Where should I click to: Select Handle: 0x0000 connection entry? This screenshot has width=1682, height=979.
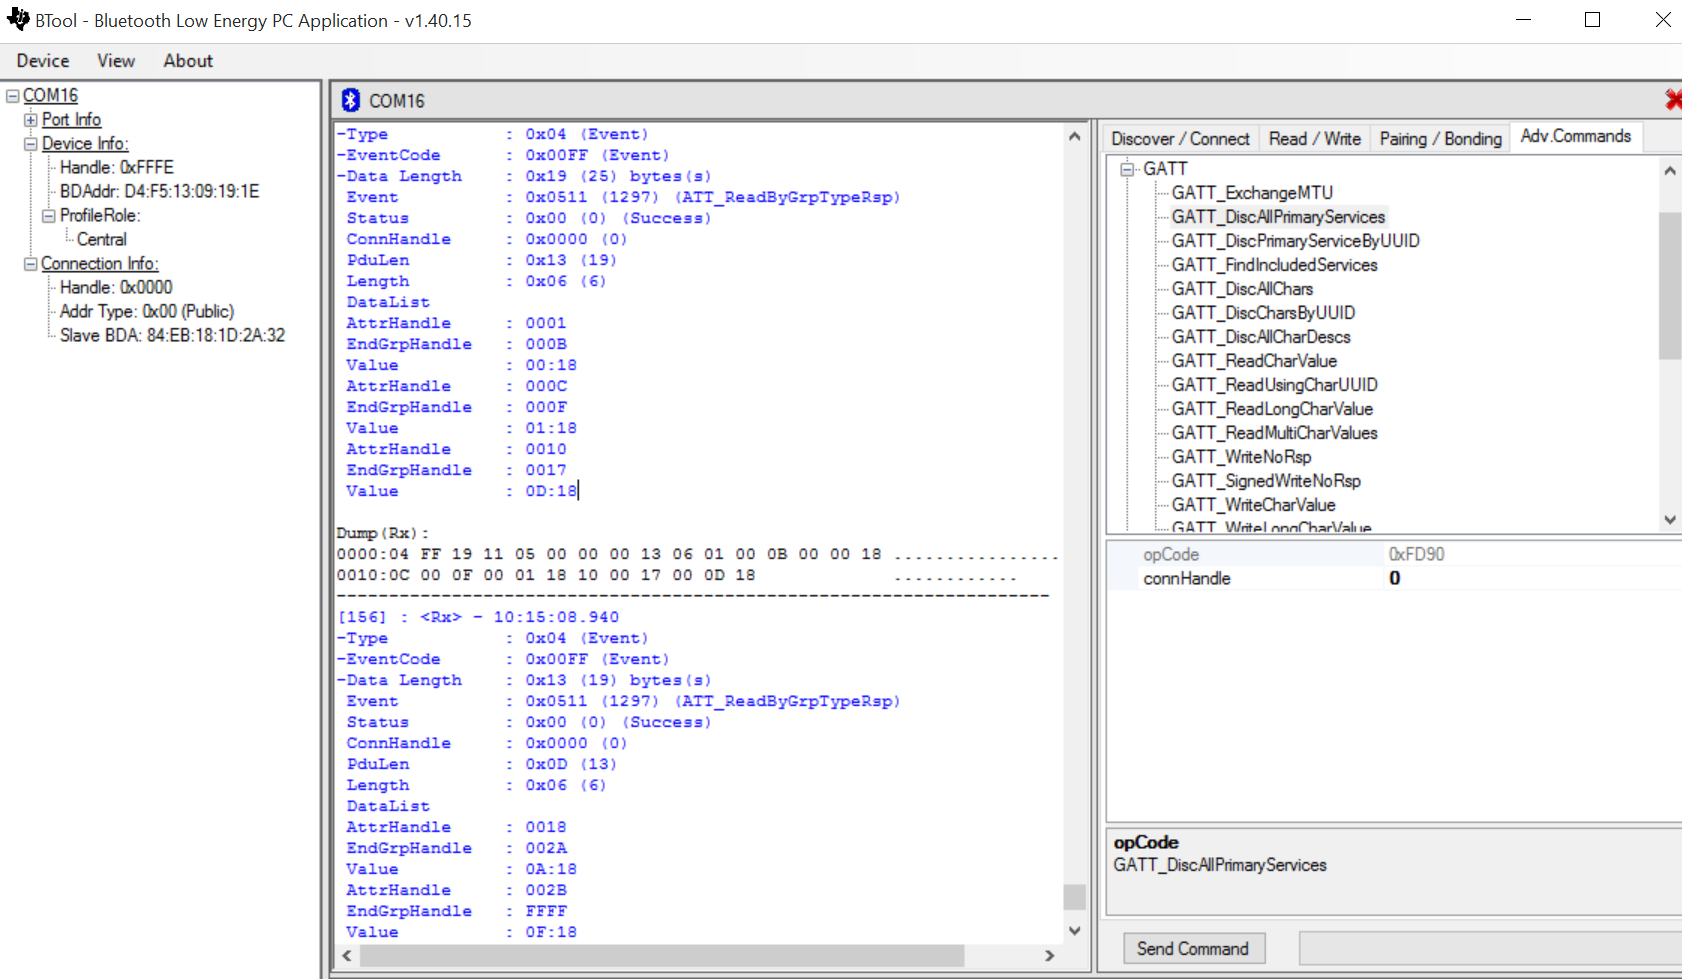tap(116, 288)
